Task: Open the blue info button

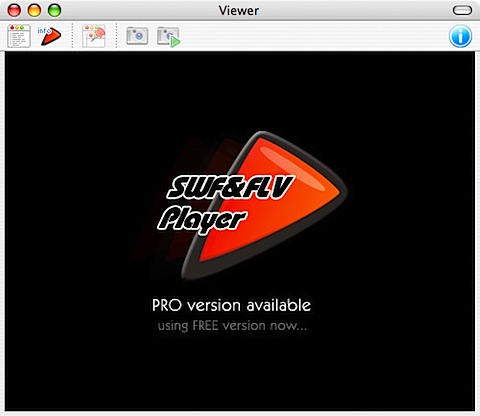Action: [460, 36]
